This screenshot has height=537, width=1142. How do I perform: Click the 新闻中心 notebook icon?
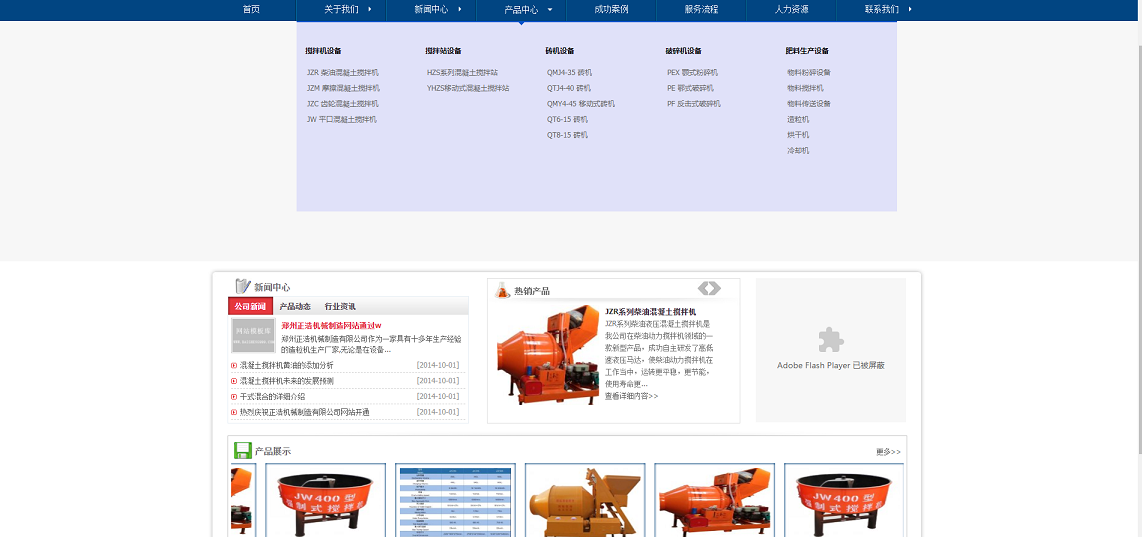tap(242, 286)
